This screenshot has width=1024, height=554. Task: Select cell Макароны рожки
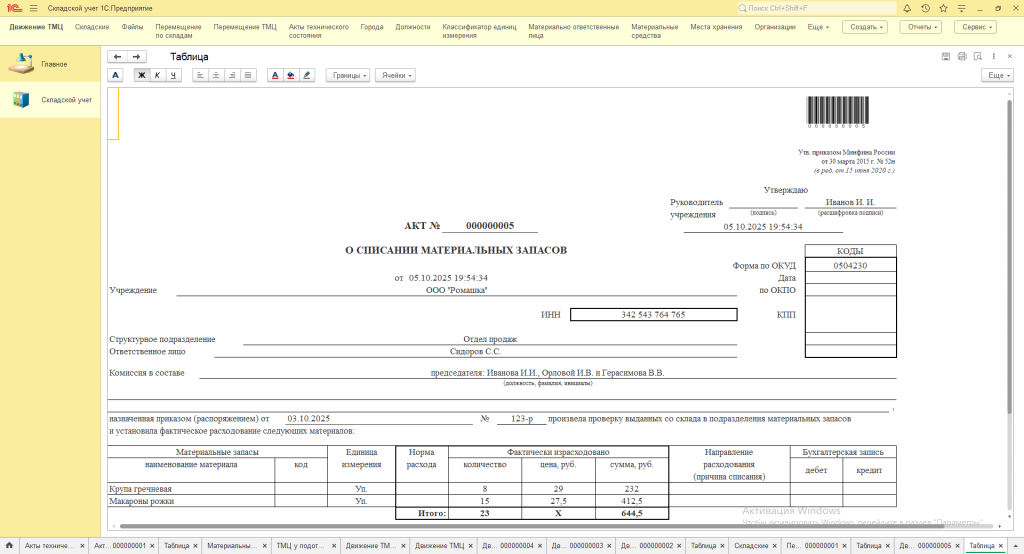[x=191, y=501]
